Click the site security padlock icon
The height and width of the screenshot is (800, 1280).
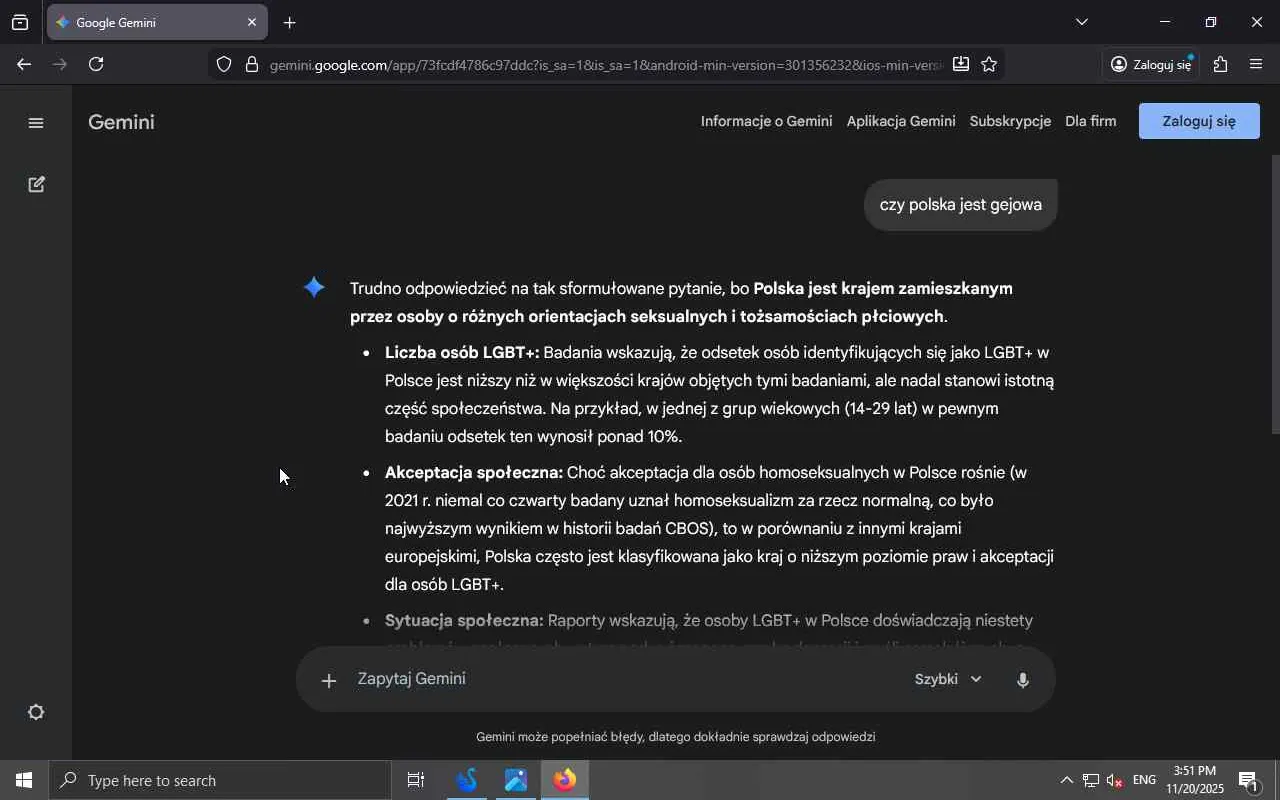(252, 65)
